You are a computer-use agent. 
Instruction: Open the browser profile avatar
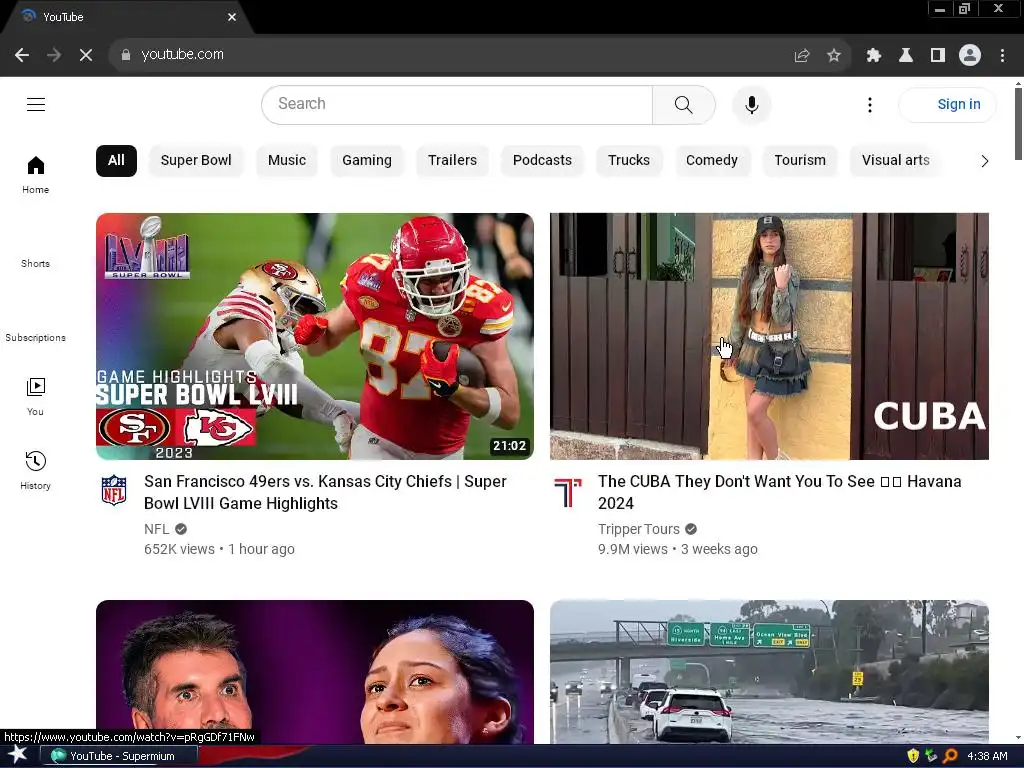[x=970, y=55]
